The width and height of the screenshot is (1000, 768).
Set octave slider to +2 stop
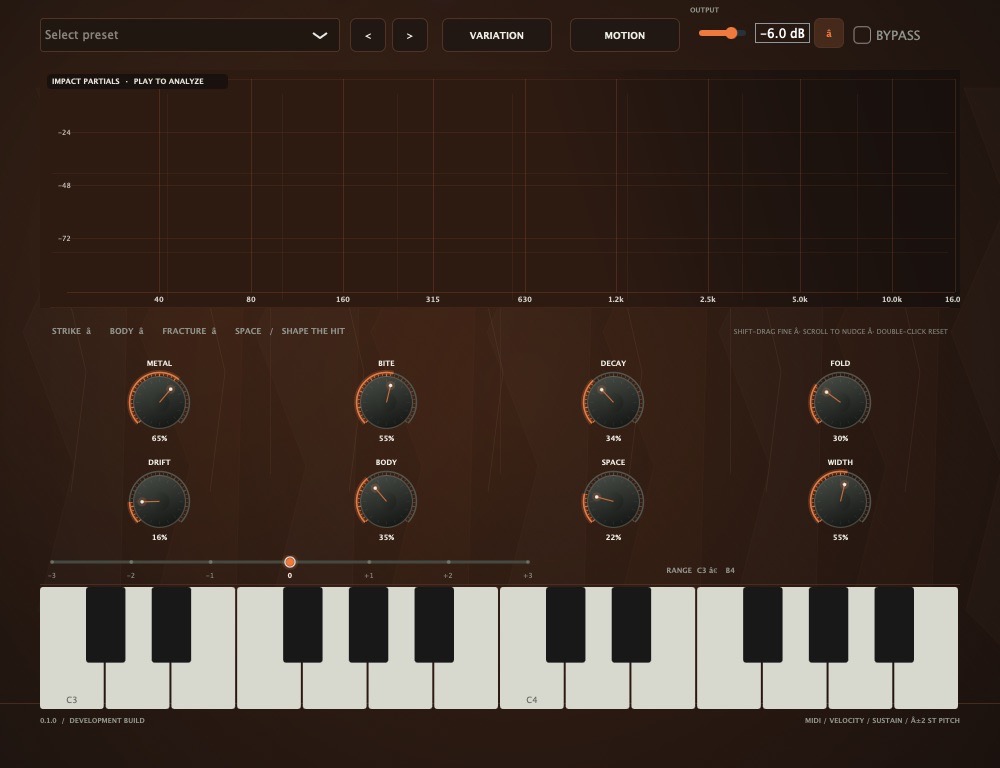click(448, 562)
